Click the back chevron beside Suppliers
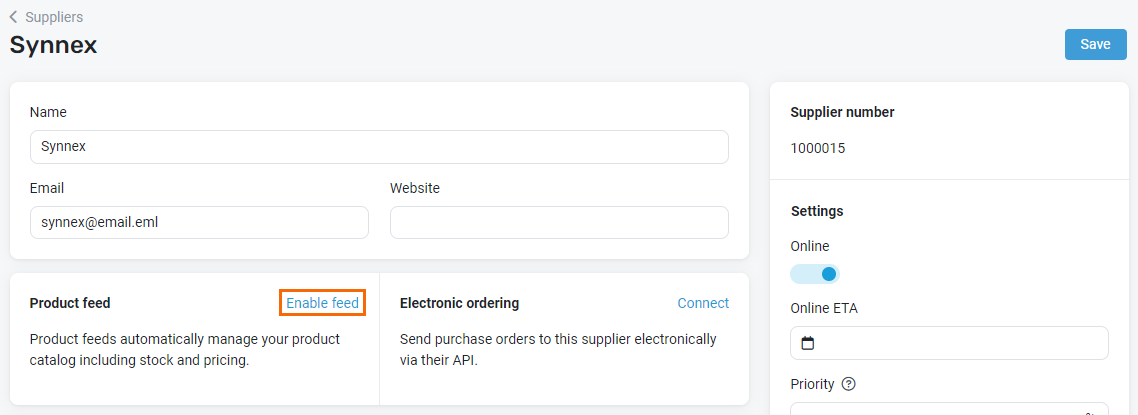Image resolution: width=1138 pixels, height=415 pixels. [x=13, y=17]
